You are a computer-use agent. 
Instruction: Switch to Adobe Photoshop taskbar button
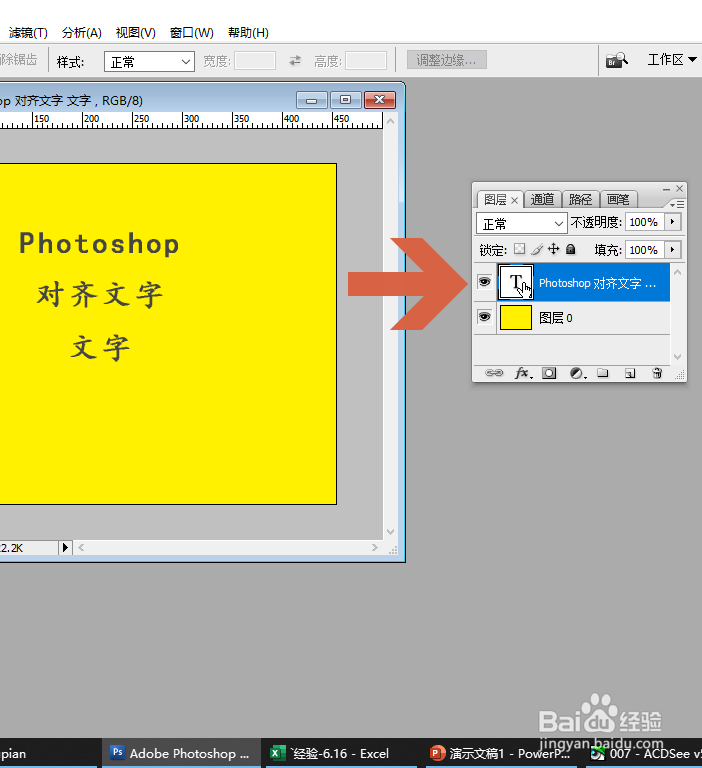tap(181, 753)
